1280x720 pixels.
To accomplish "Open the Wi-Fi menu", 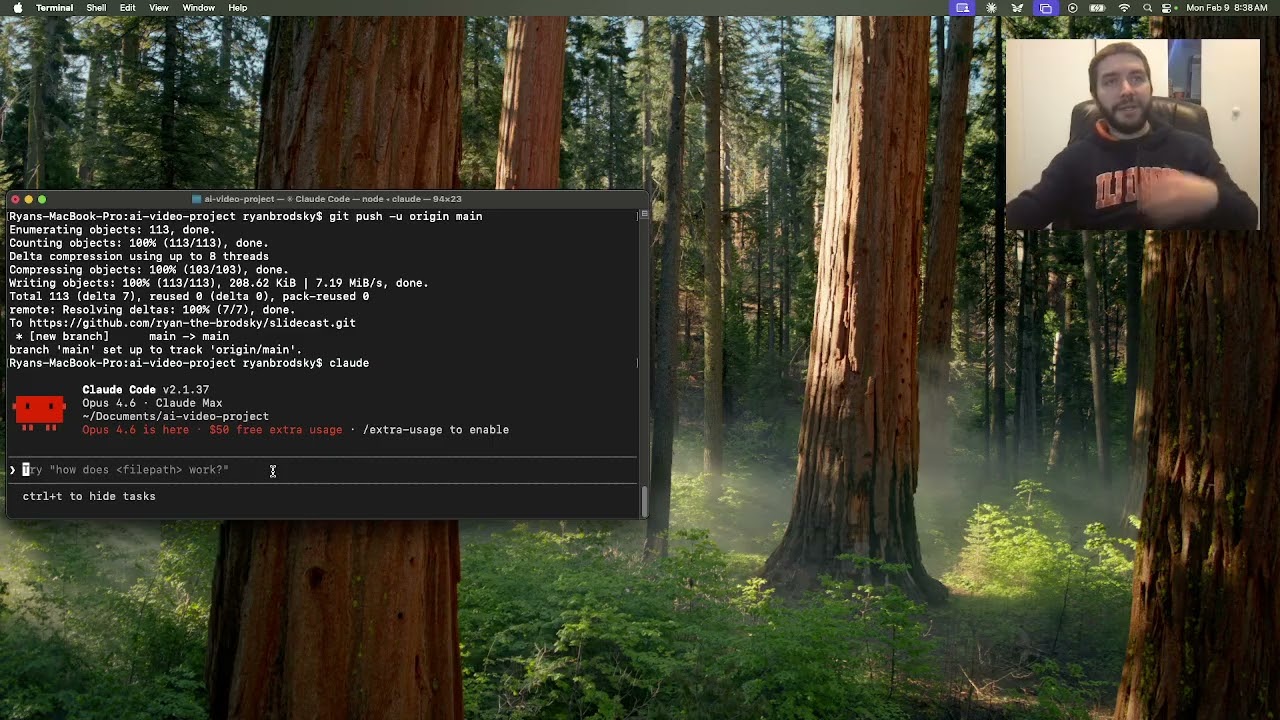I will [x=1124, y=8].
